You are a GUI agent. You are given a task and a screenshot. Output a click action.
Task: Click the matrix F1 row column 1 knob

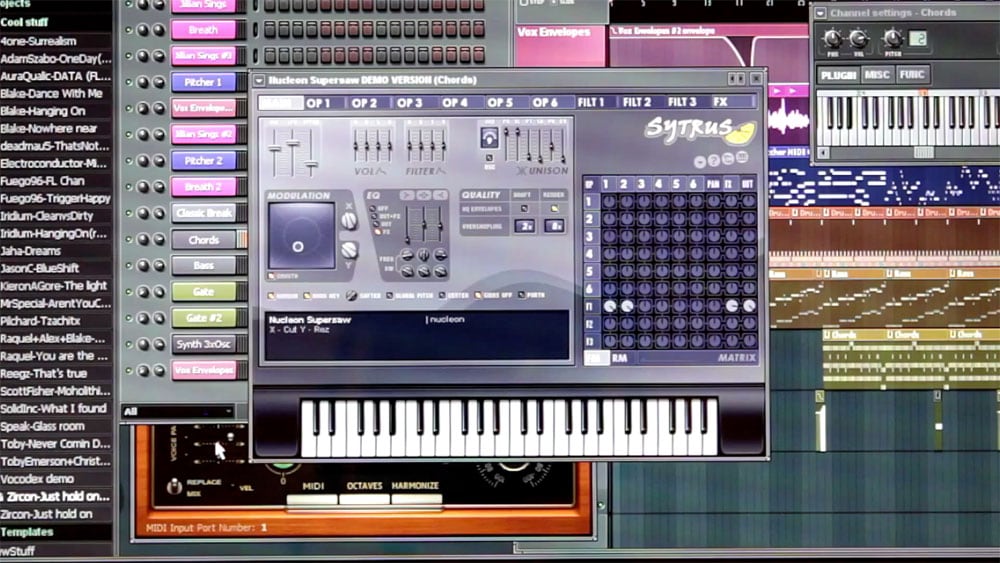pyautogui.click(x=610, y=307)
